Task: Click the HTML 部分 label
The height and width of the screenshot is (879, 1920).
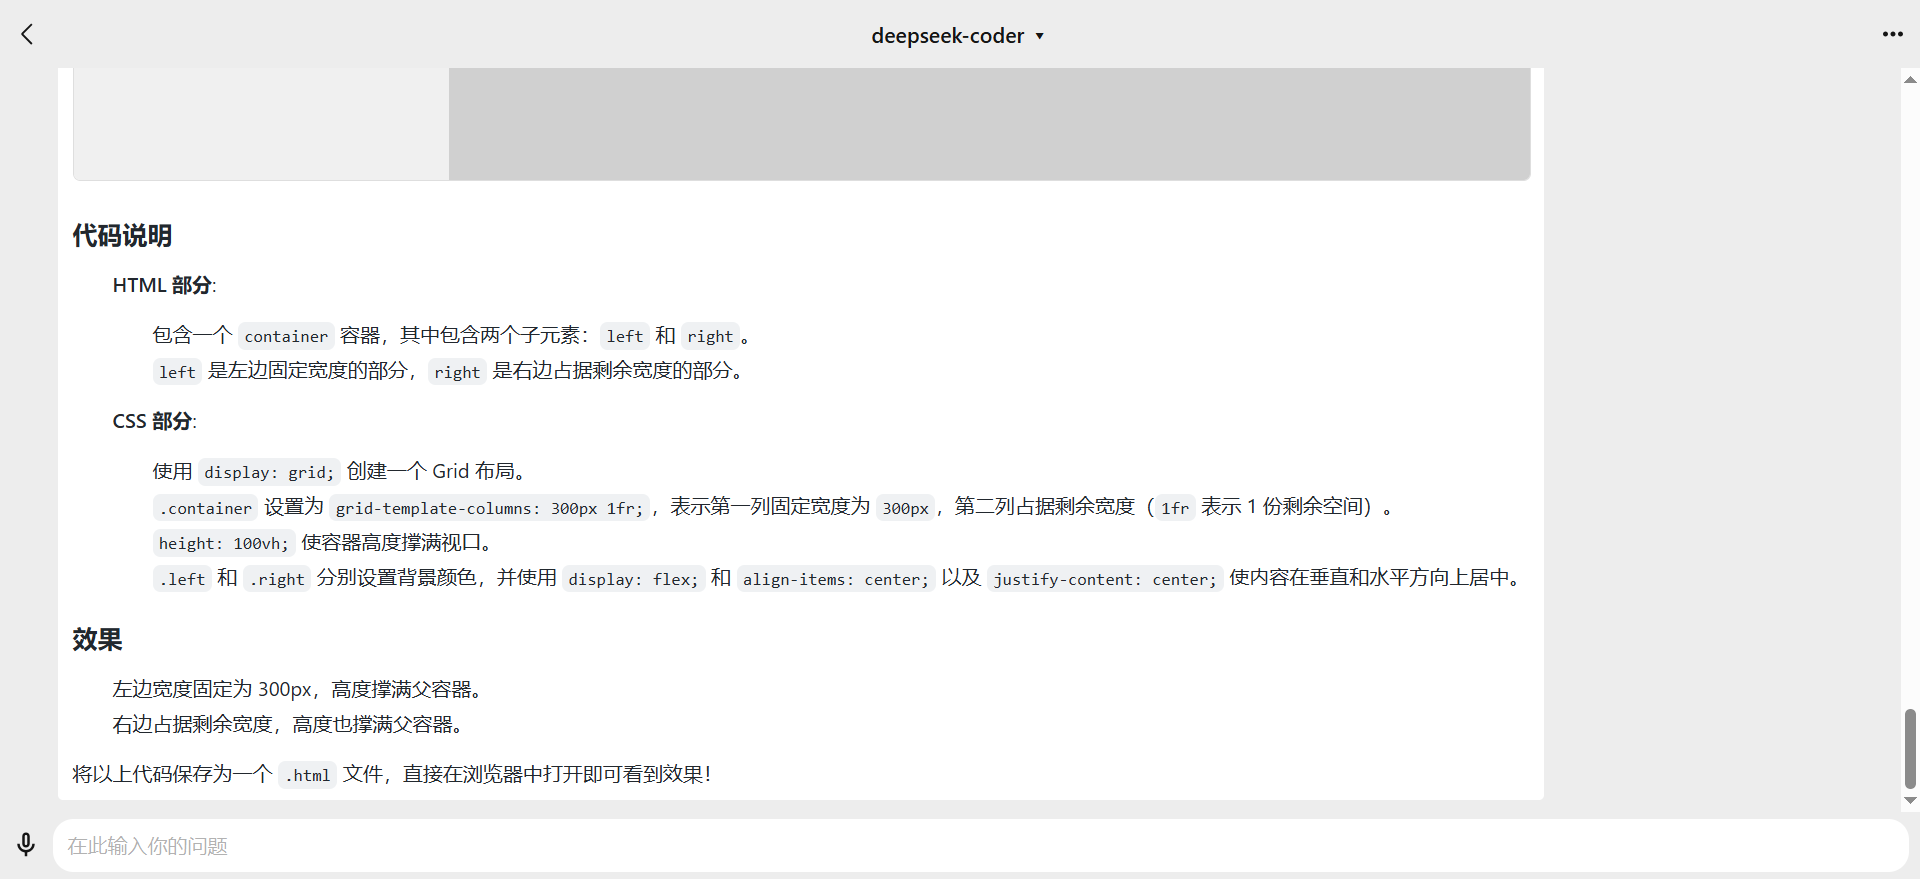Action: pyautogui.click(x=164, y=286)
